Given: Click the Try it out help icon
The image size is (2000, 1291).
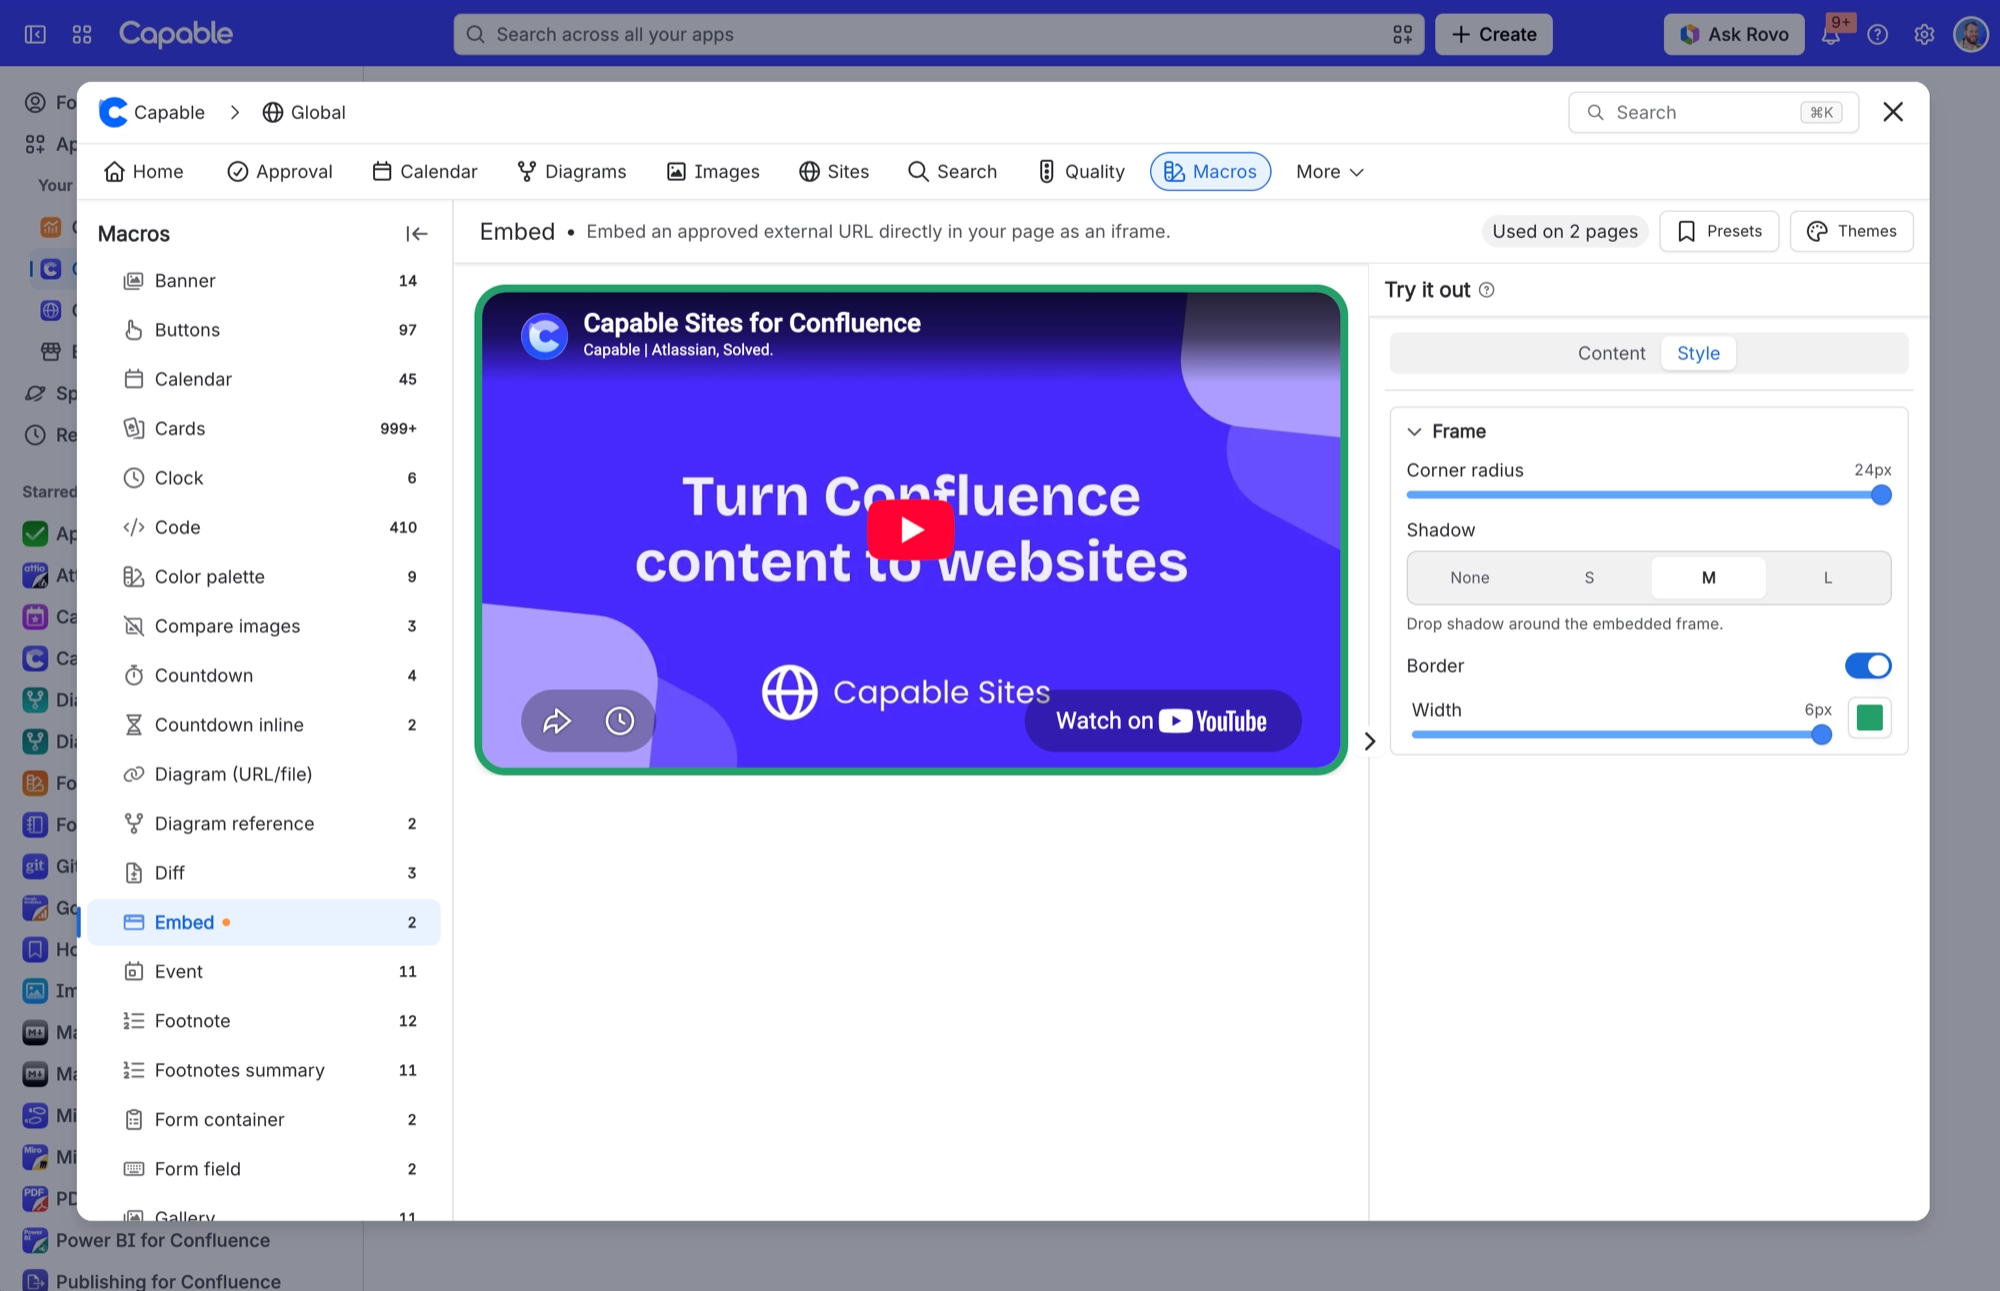Looking at the screenshot, I should click(1487, 290).
